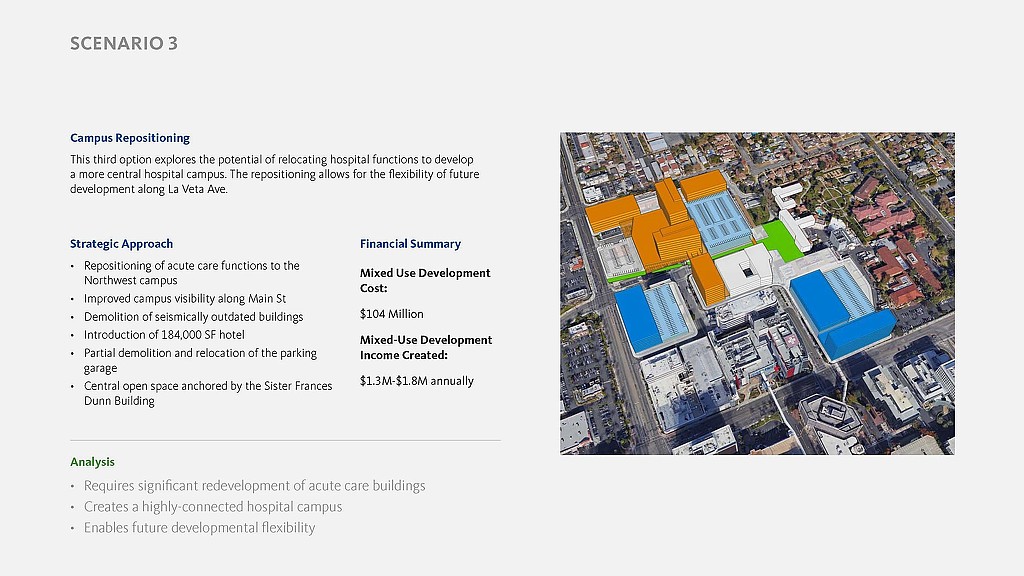Select the Introduction of 184,000 SF hotel bullet
Image resolution: width=1024 pixels, height=576 pixels.
164,335
